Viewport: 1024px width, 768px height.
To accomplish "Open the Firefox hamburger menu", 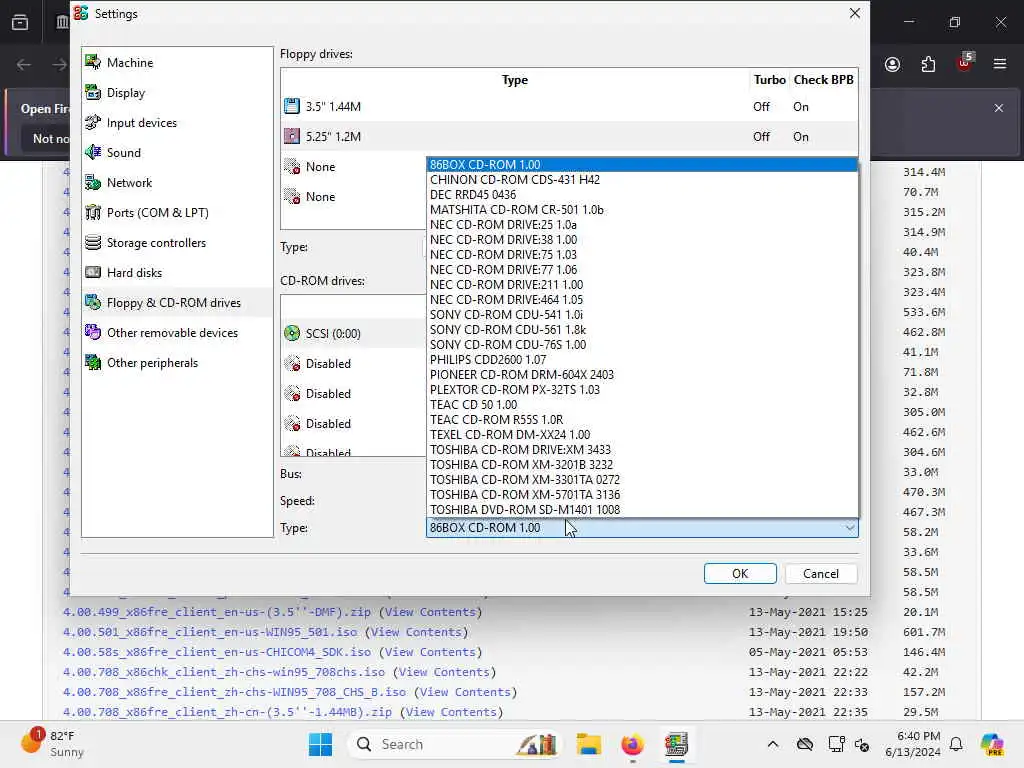I will point(999,64).
